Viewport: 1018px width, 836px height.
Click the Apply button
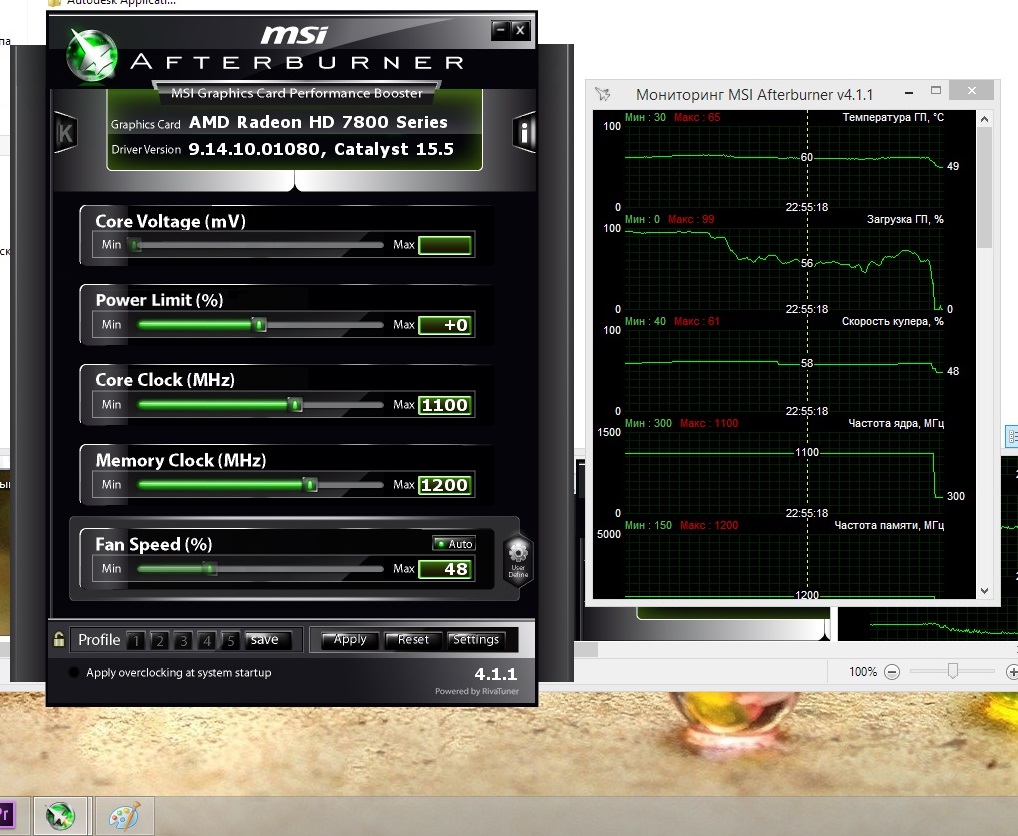(348, 640)
